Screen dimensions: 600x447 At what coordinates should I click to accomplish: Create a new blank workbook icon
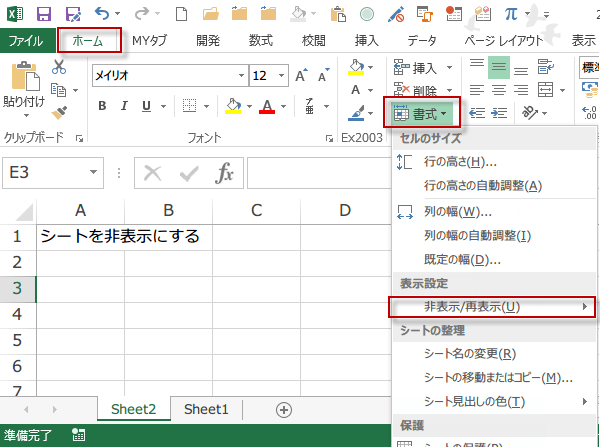coord(181,14)
